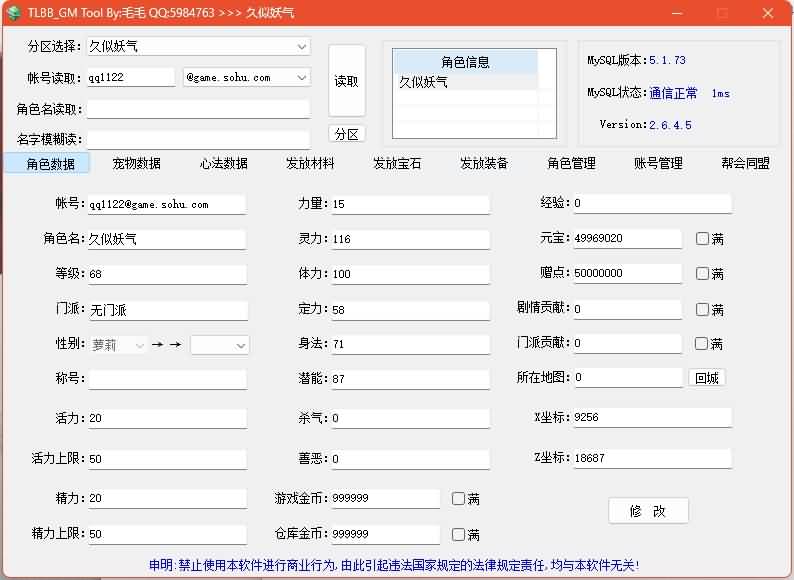This screenshot has width=794, height=580.
Task: Click the 申明 disclaimer text at bottom
Action: (394, 565)
